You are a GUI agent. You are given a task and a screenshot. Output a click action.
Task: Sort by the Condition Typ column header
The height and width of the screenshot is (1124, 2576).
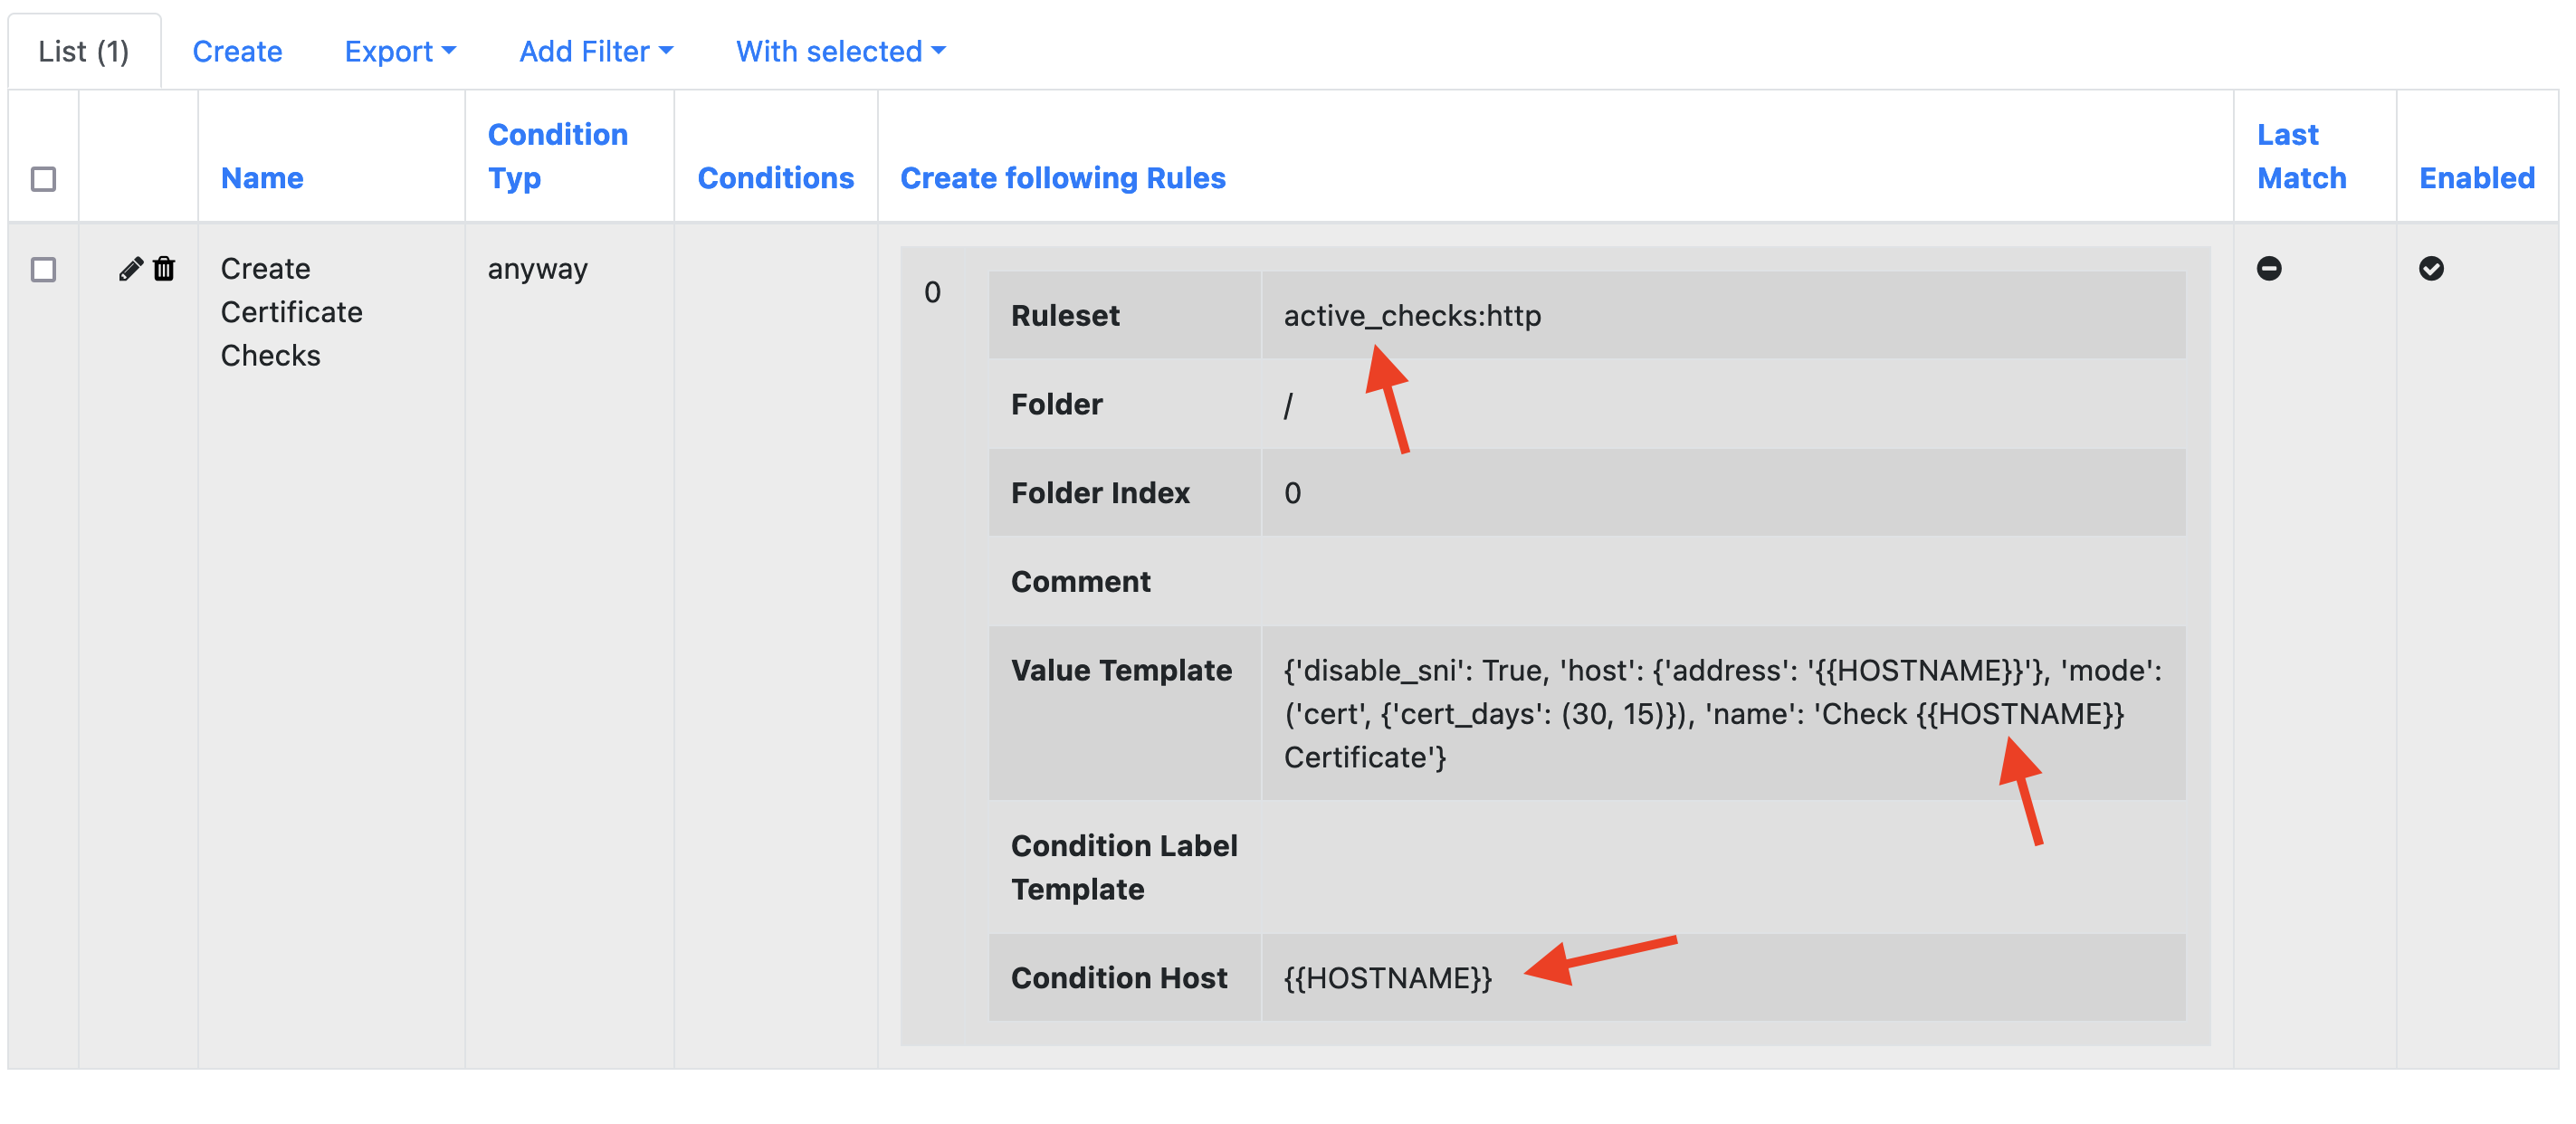click(557, 156)
